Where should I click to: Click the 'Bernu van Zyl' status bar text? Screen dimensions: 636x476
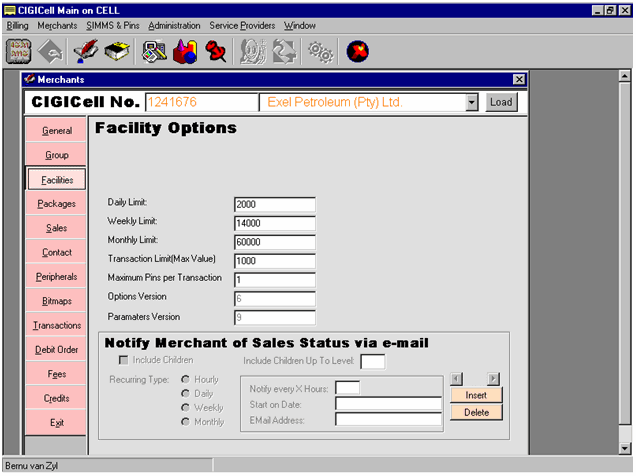tap(31, 466)
